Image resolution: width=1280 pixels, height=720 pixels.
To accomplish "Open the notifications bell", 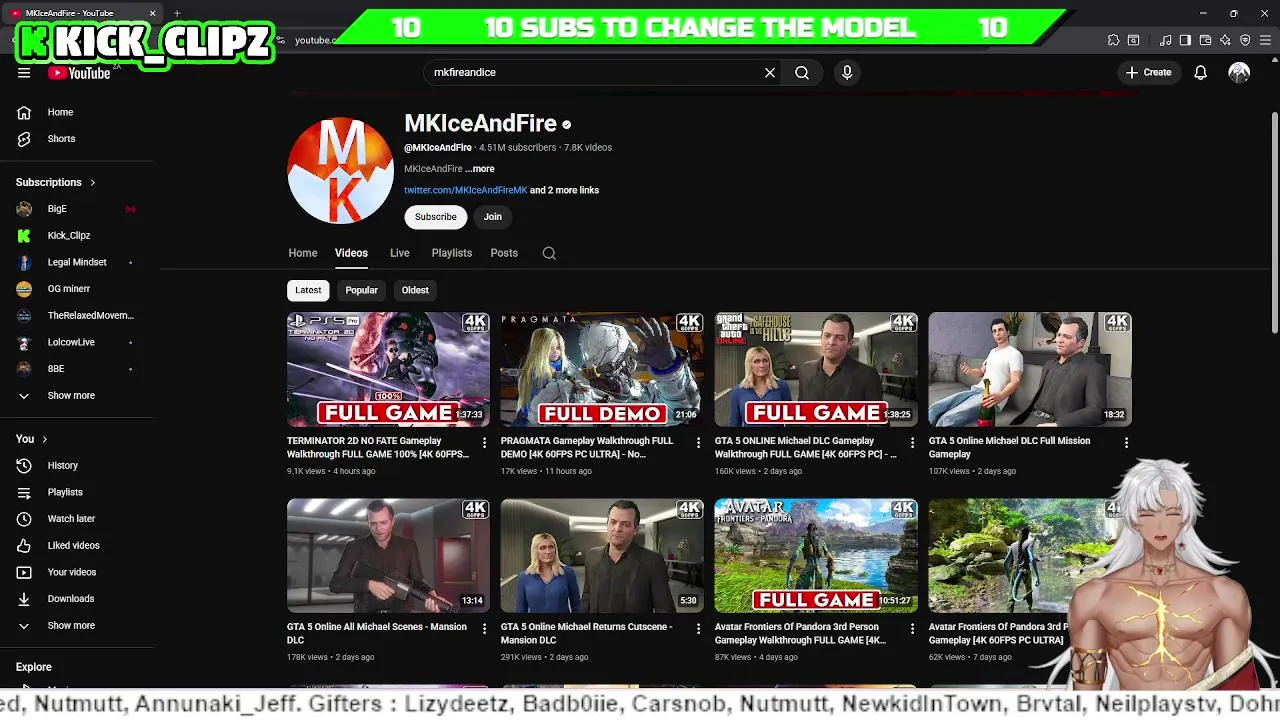I will click(x=1200, y=72).
